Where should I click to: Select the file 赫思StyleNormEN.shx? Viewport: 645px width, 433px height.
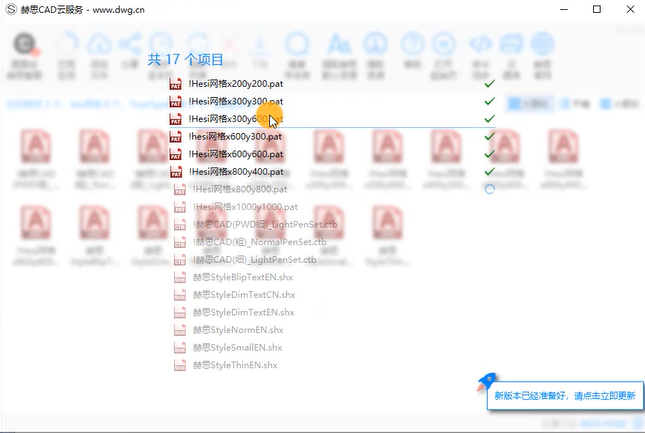point(238,330)
